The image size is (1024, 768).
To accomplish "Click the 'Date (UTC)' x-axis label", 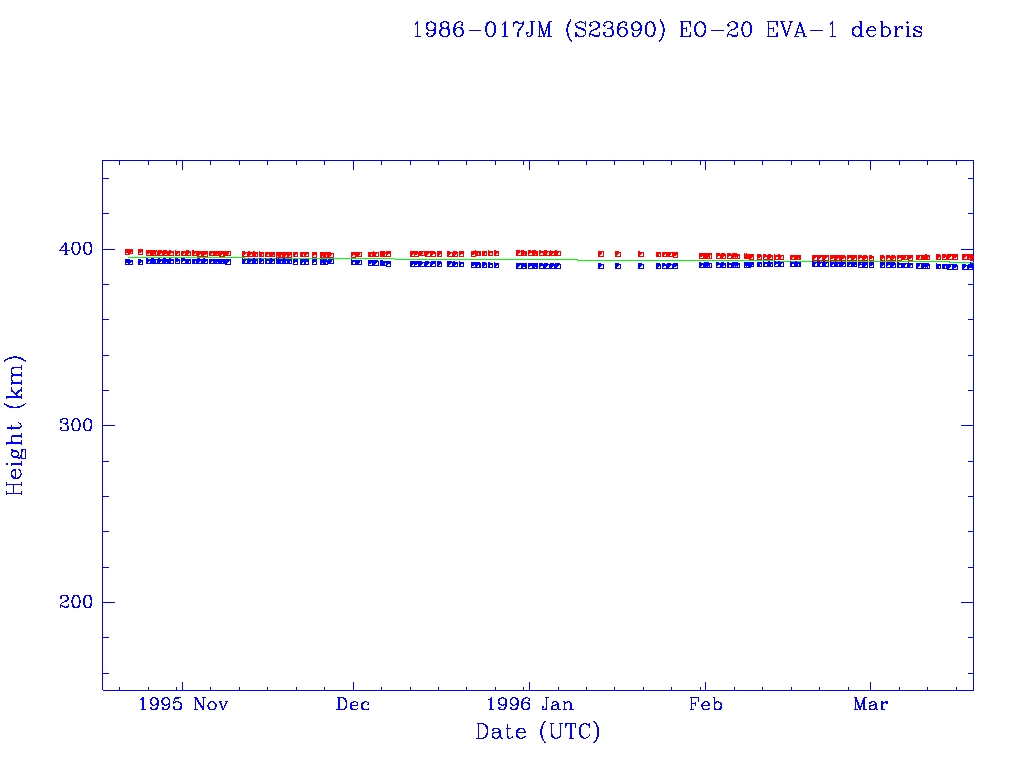I will pos(538,732).
